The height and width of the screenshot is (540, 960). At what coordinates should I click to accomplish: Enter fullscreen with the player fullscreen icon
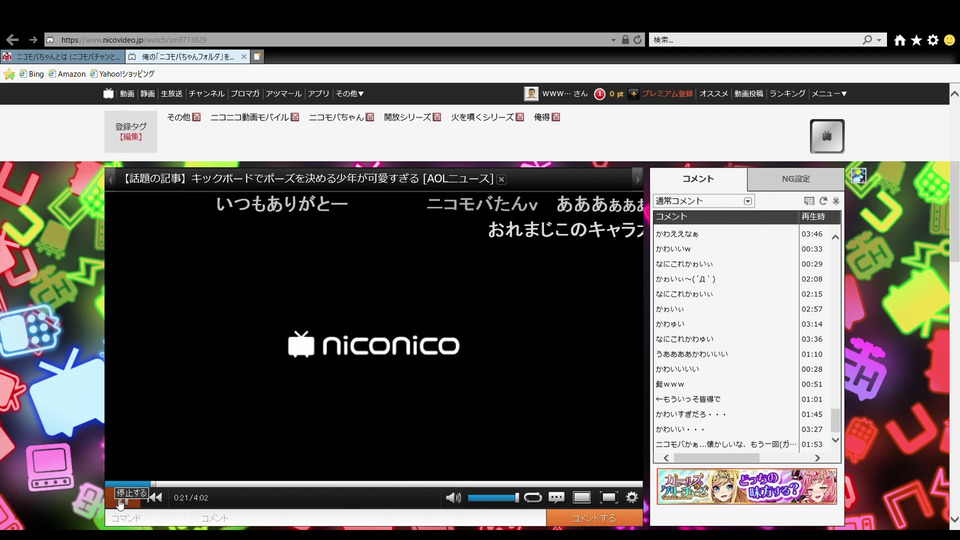click(x=608, y=498)
